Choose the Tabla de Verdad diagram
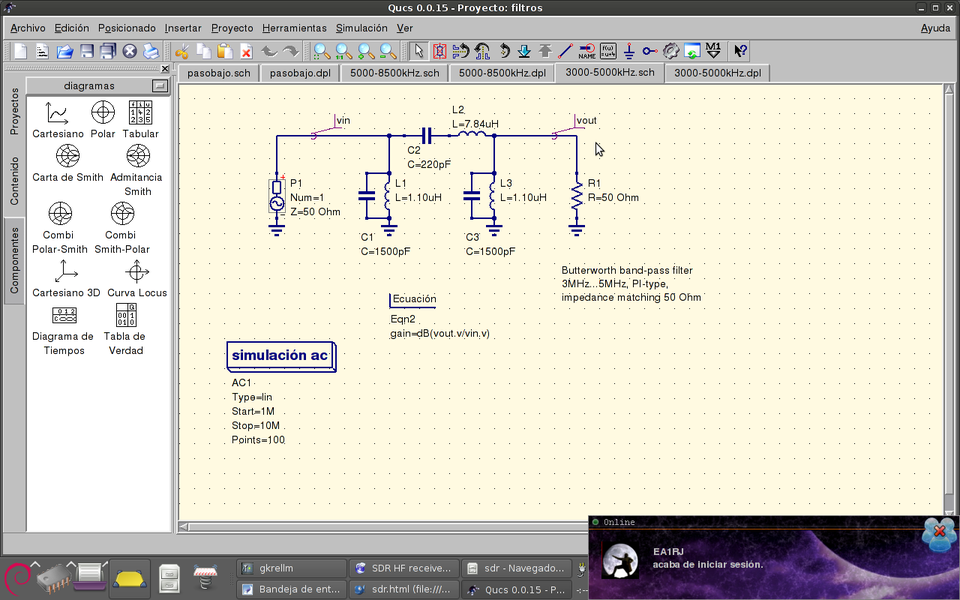This screenshot has width=960, height=600. point(125,314)
